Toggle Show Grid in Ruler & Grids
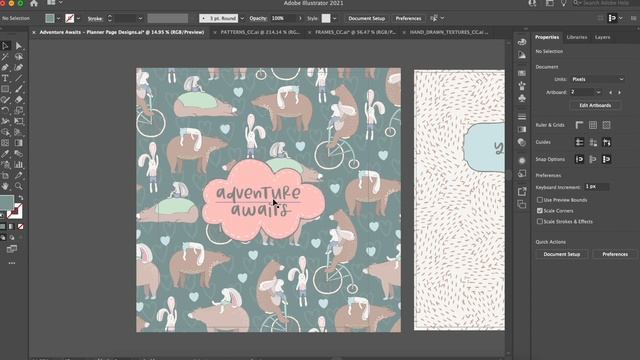The width and height of the screenshot is (640, 360). pos(593,125)
